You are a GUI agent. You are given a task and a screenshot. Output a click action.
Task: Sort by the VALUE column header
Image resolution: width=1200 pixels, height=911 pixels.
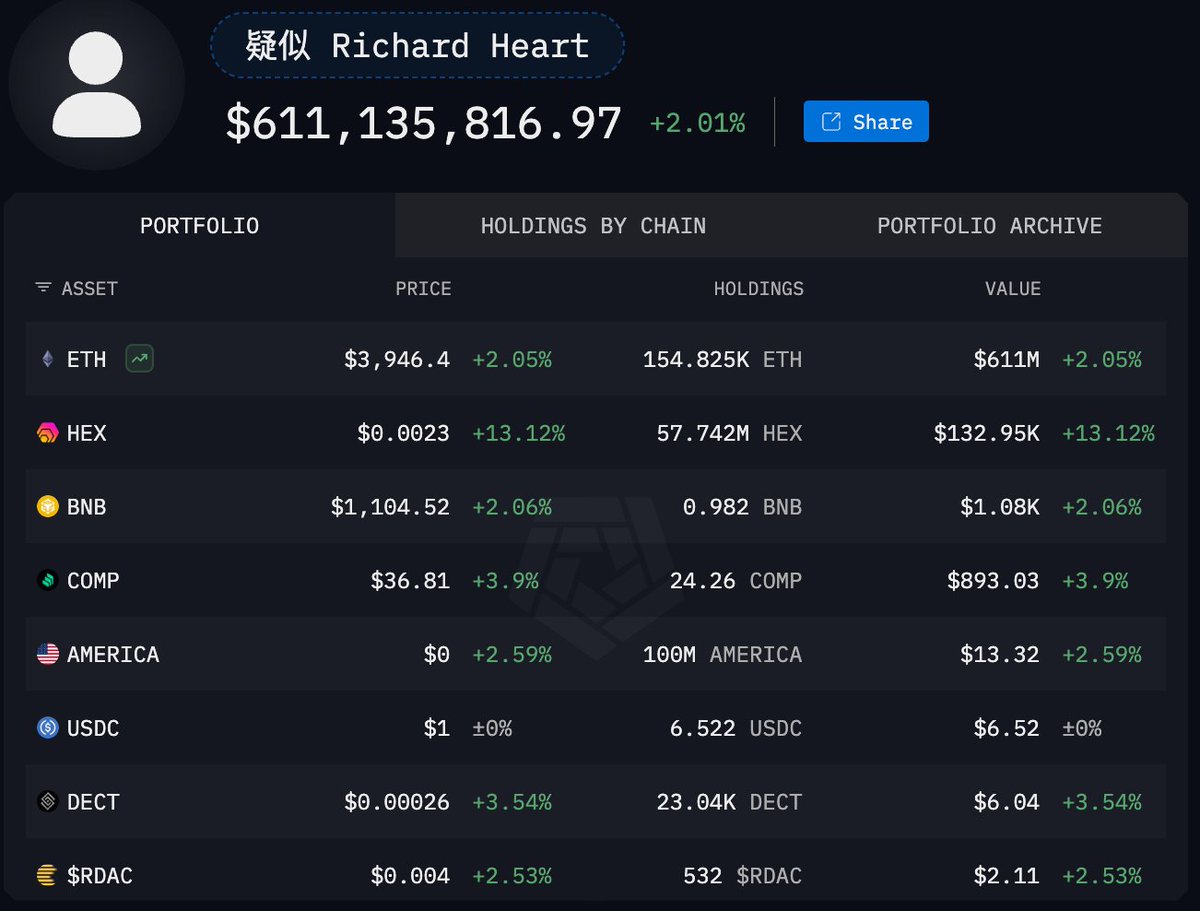click(x=1012, y=289)
